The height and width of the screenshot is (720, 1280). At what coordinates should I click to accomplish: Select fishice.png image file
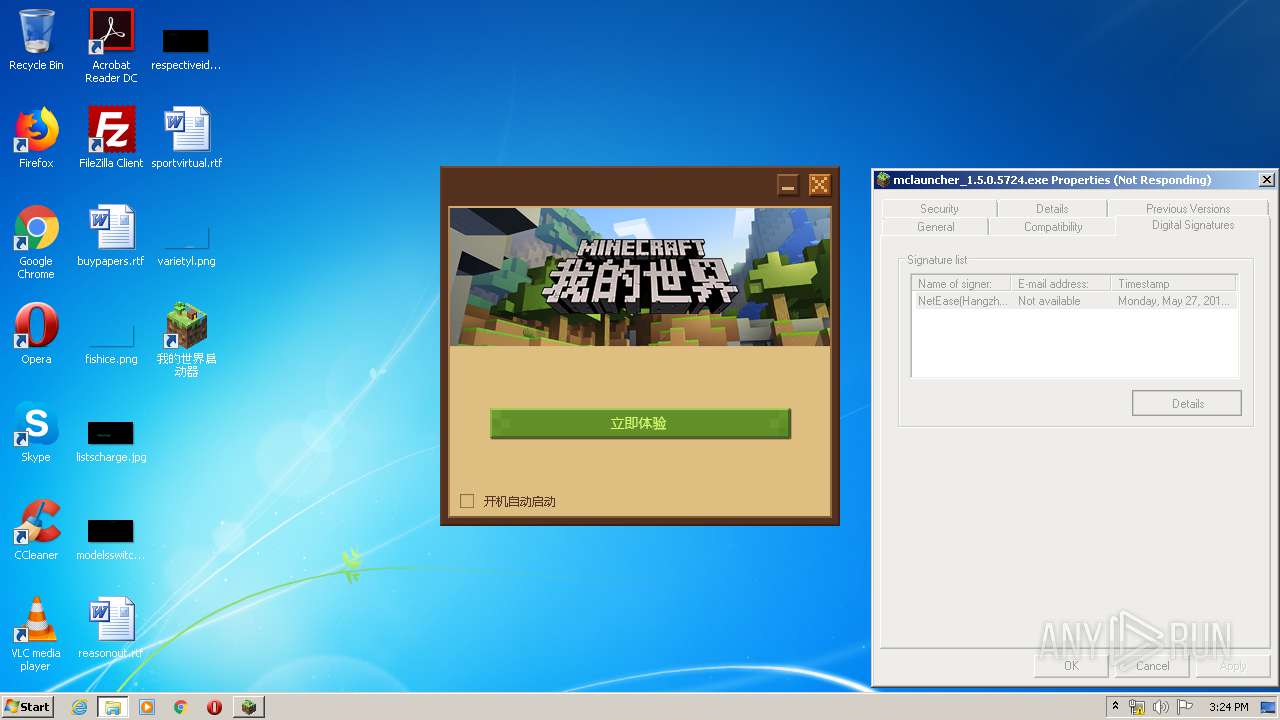click(x=111, y=344)
